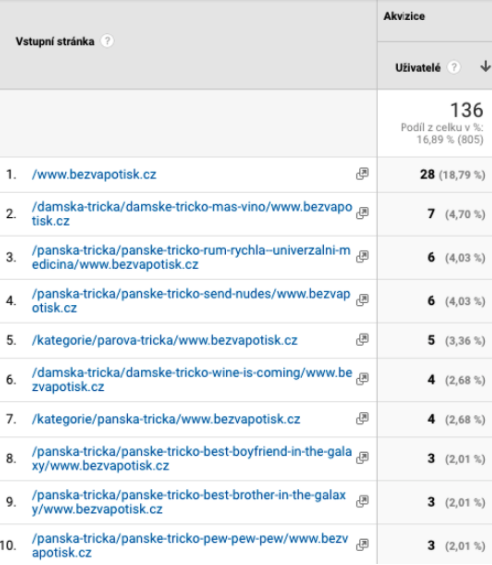Select users cell for pew-pew-pew row
The height and width of the screenshot is (565, 492).
point(435,545)
